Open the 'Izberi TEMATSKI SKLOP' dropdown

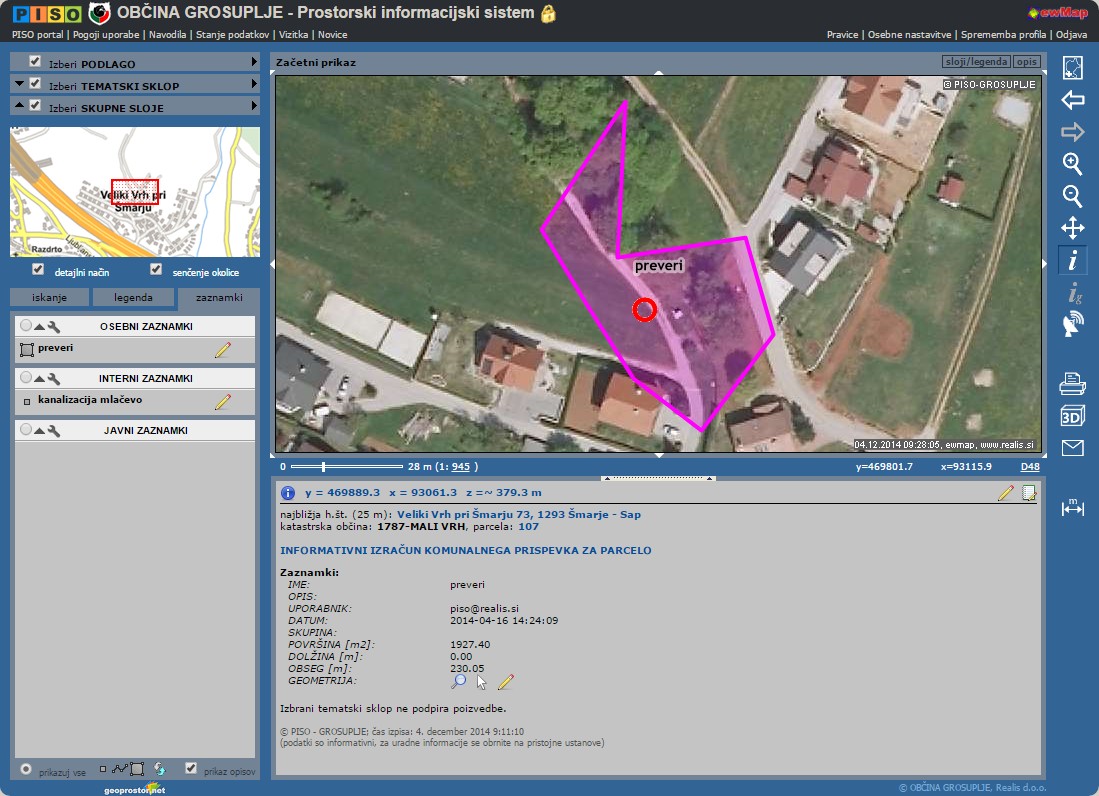254,85
